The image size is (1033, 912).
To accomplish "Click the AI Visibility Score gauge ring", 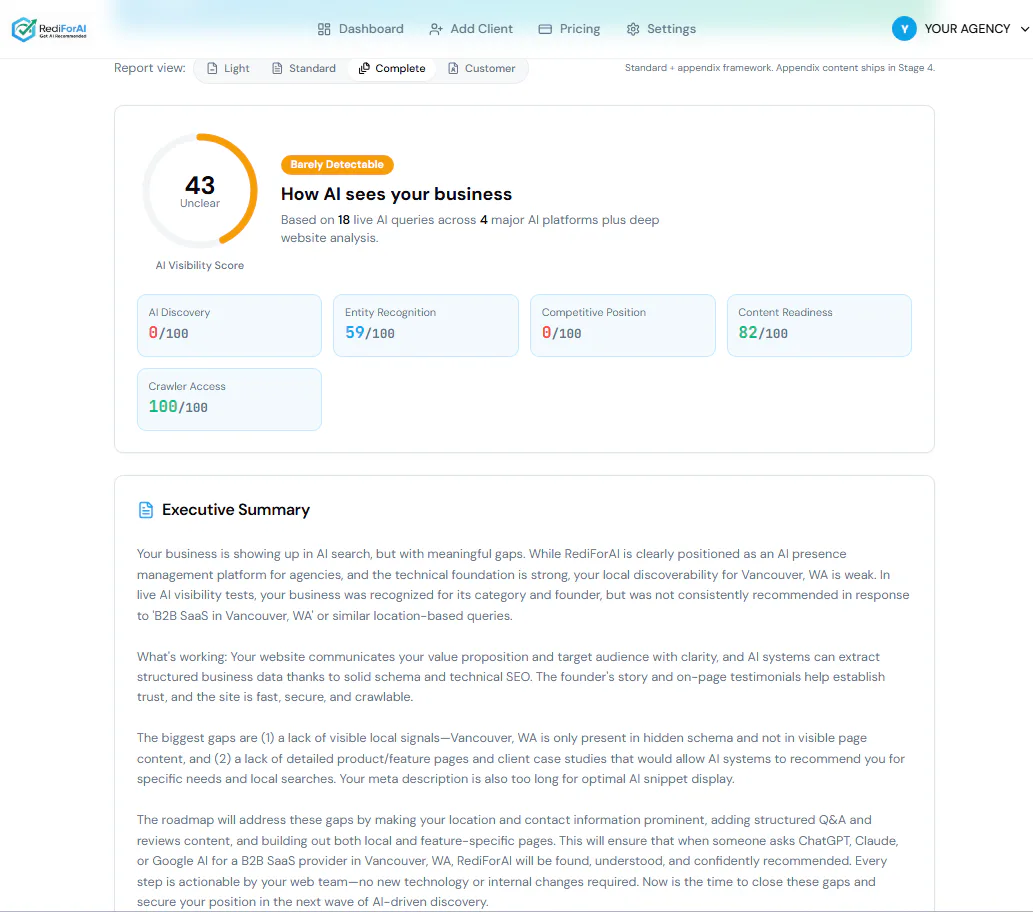I will pos(200,191).
